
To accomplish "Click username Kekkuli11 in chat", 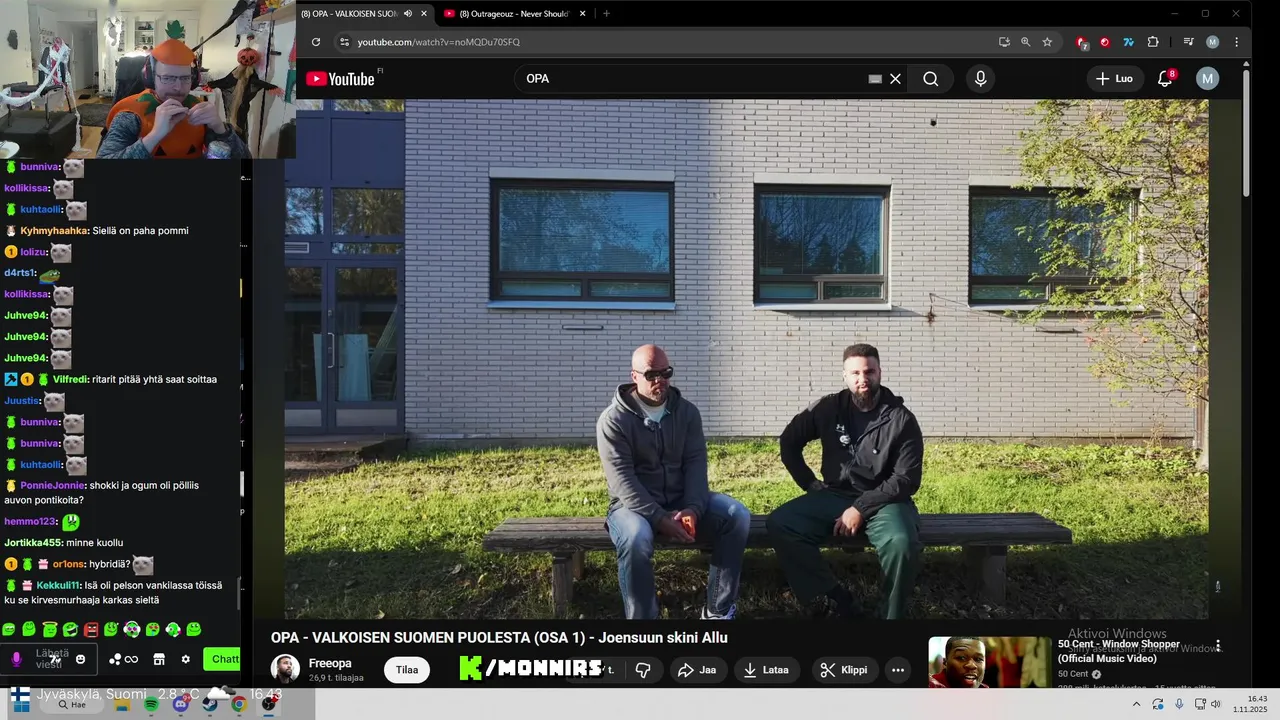I will click(x=58, y=586).
